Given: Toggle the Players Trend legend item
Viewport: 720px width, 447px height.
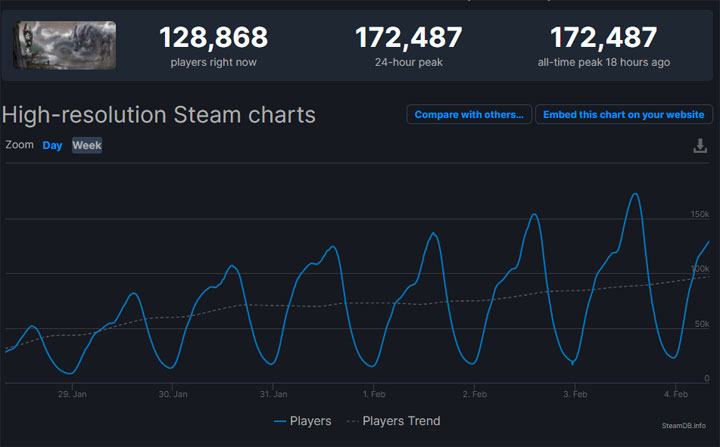Looking at the screenshot, I should 393,421.
